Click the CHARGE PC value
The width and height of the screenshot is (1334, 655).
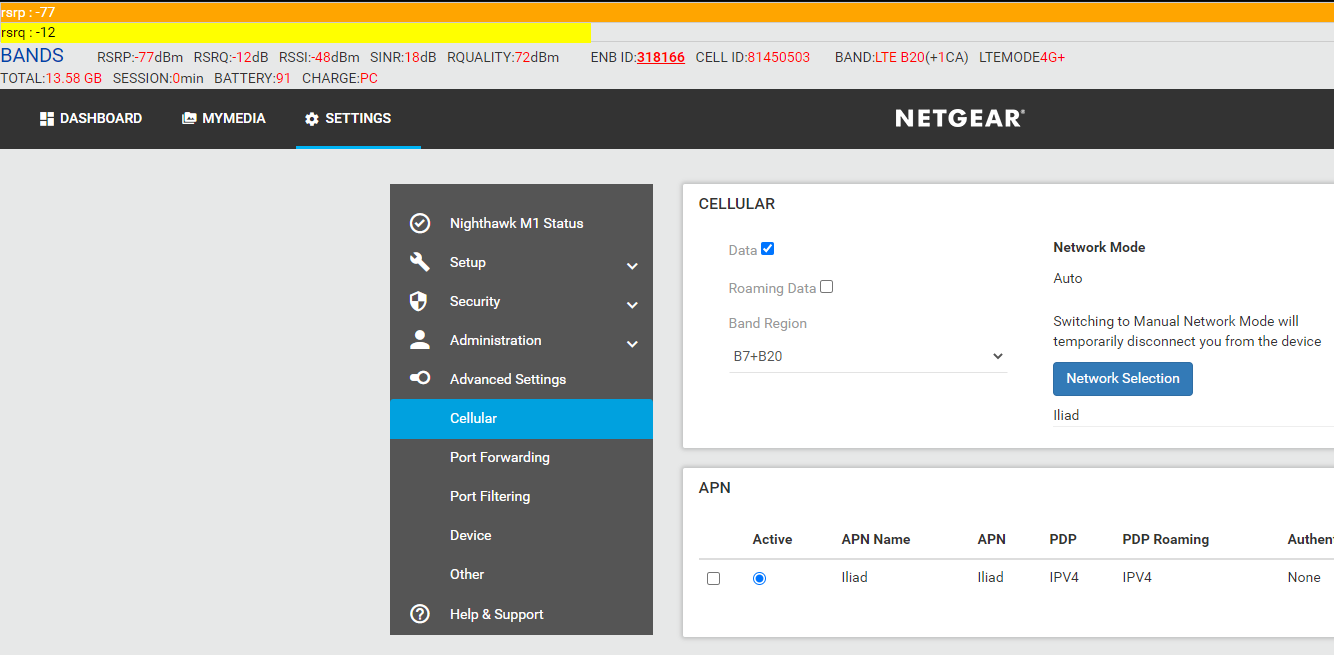tap(369, 78)
